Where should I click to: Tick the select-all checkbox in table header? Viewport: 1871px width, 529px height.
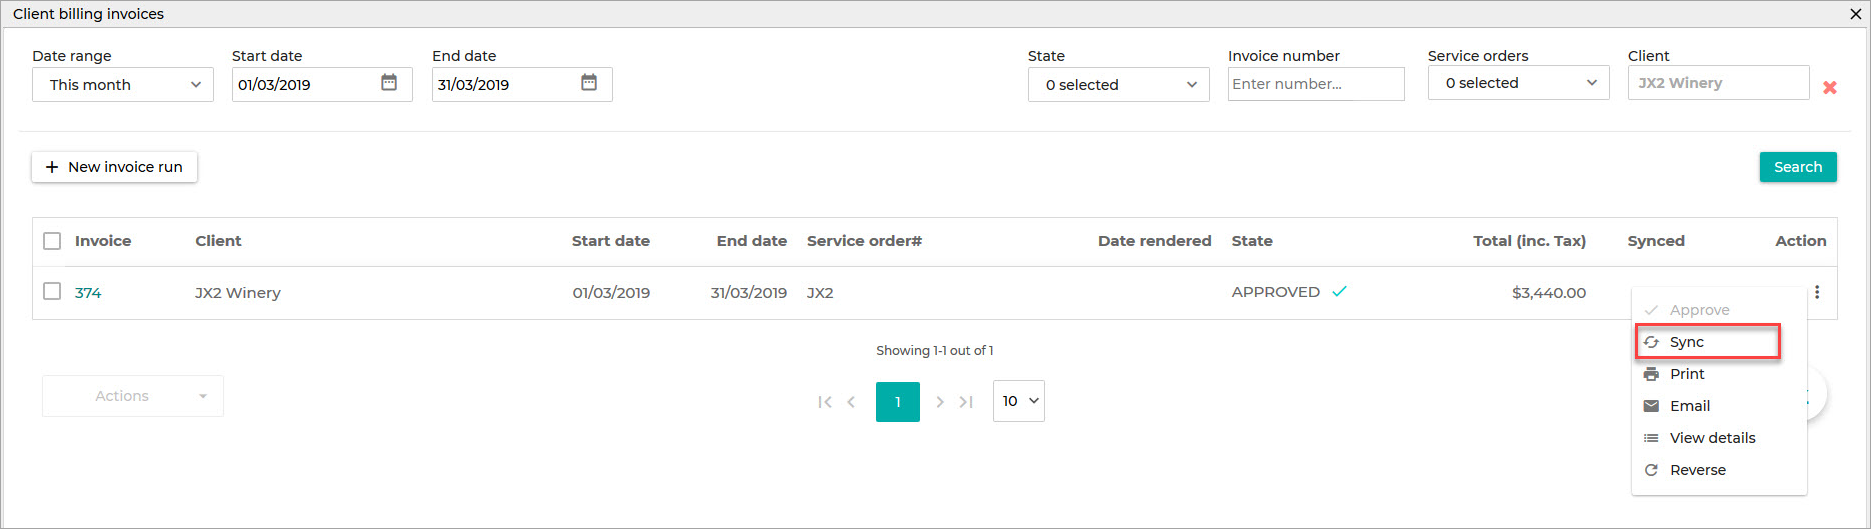coord(52,241)
